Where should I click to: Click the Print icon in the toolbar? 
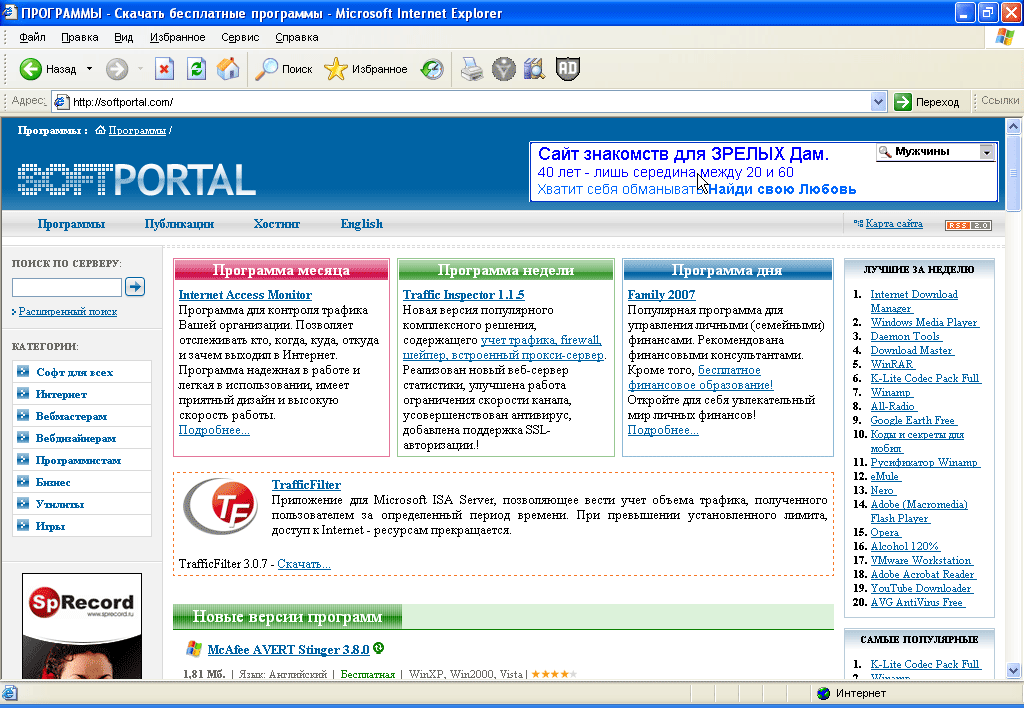click(x=472, y=69)
